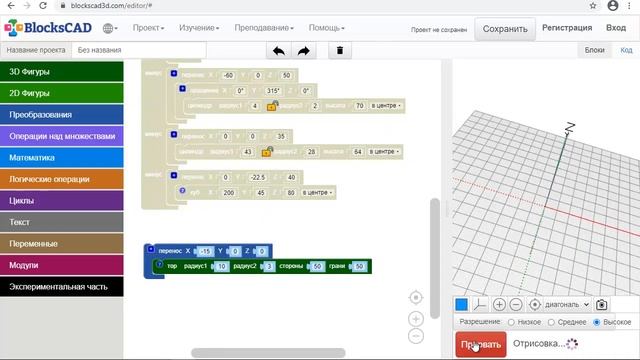Viewport: 640px width, 360px height.
Task: Reset the 3D view with target icon
Action: tap(534, 304)
